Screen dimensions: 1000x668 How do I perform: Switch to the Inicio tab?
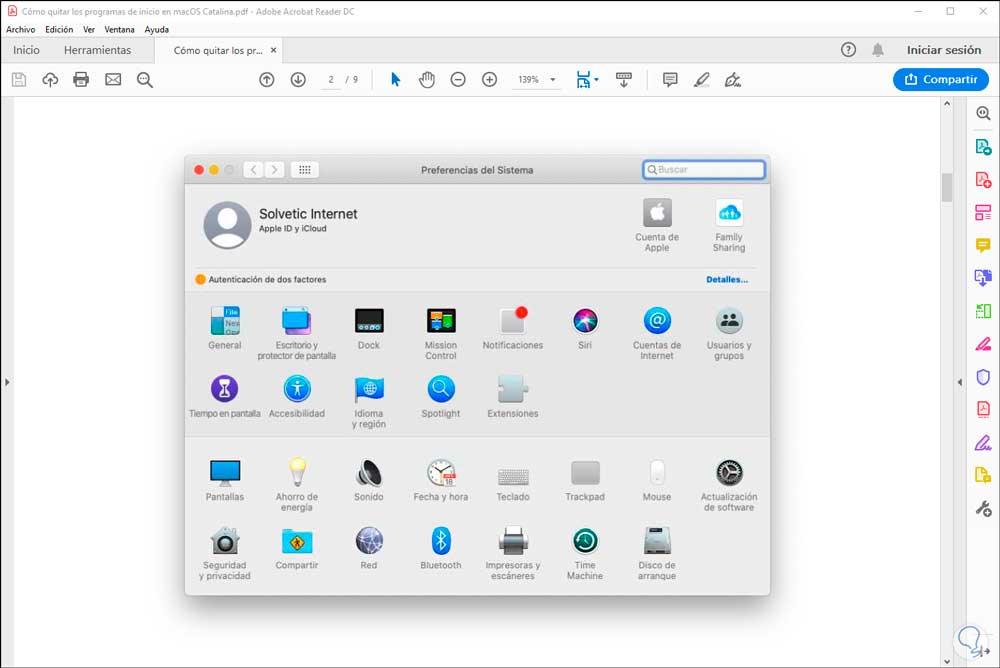pyautogui.click(x=26, y=50)
